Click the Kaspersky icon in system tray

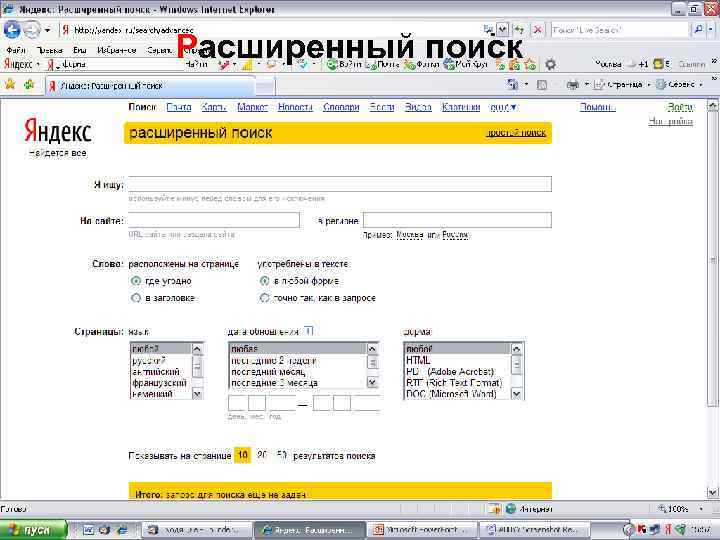(641, 530)
